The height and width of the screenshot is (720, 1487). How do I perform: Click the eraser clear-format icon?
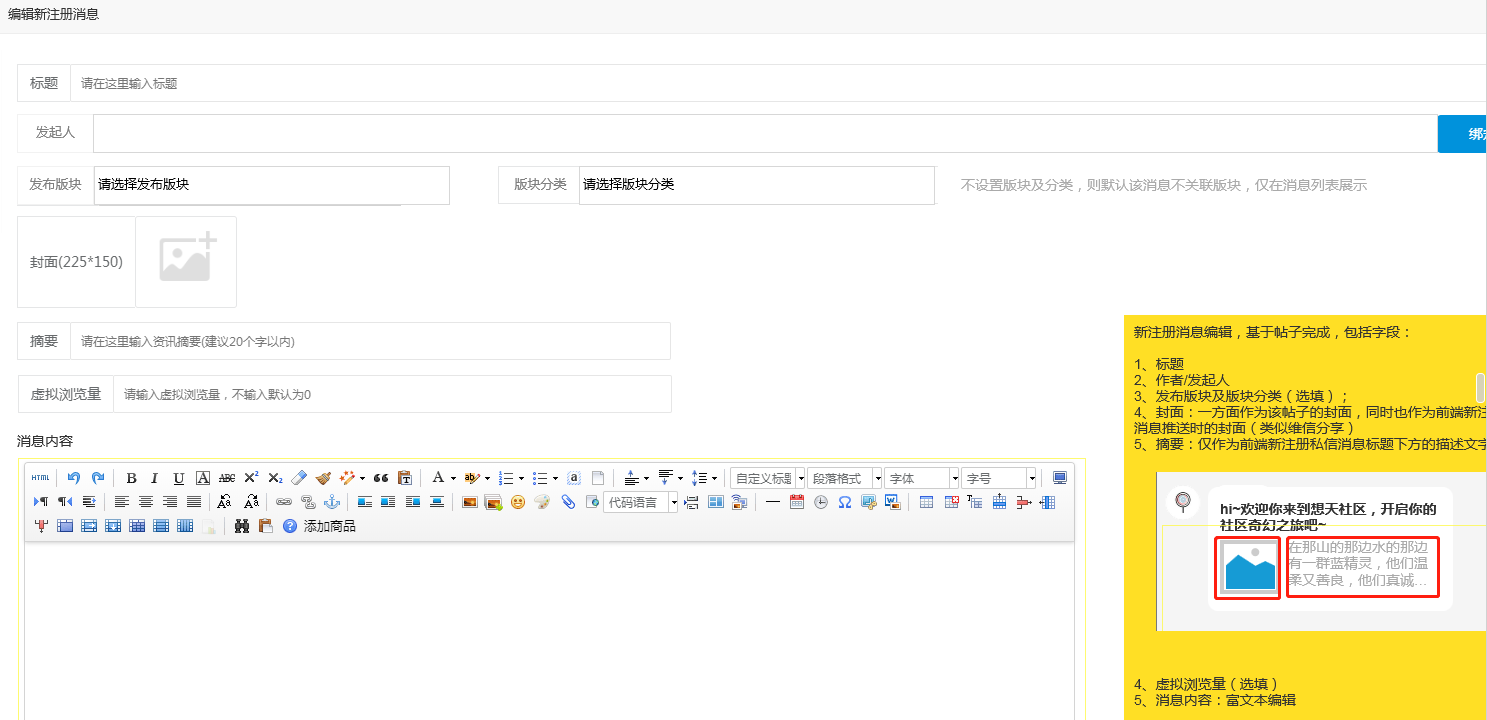tap(299, 478)
